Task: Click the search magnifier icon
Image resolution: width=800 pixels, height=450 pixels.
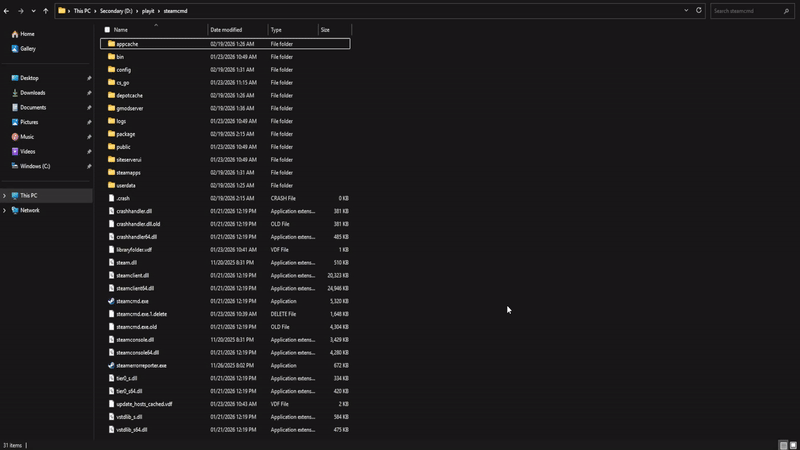Action: click(786, 11)
